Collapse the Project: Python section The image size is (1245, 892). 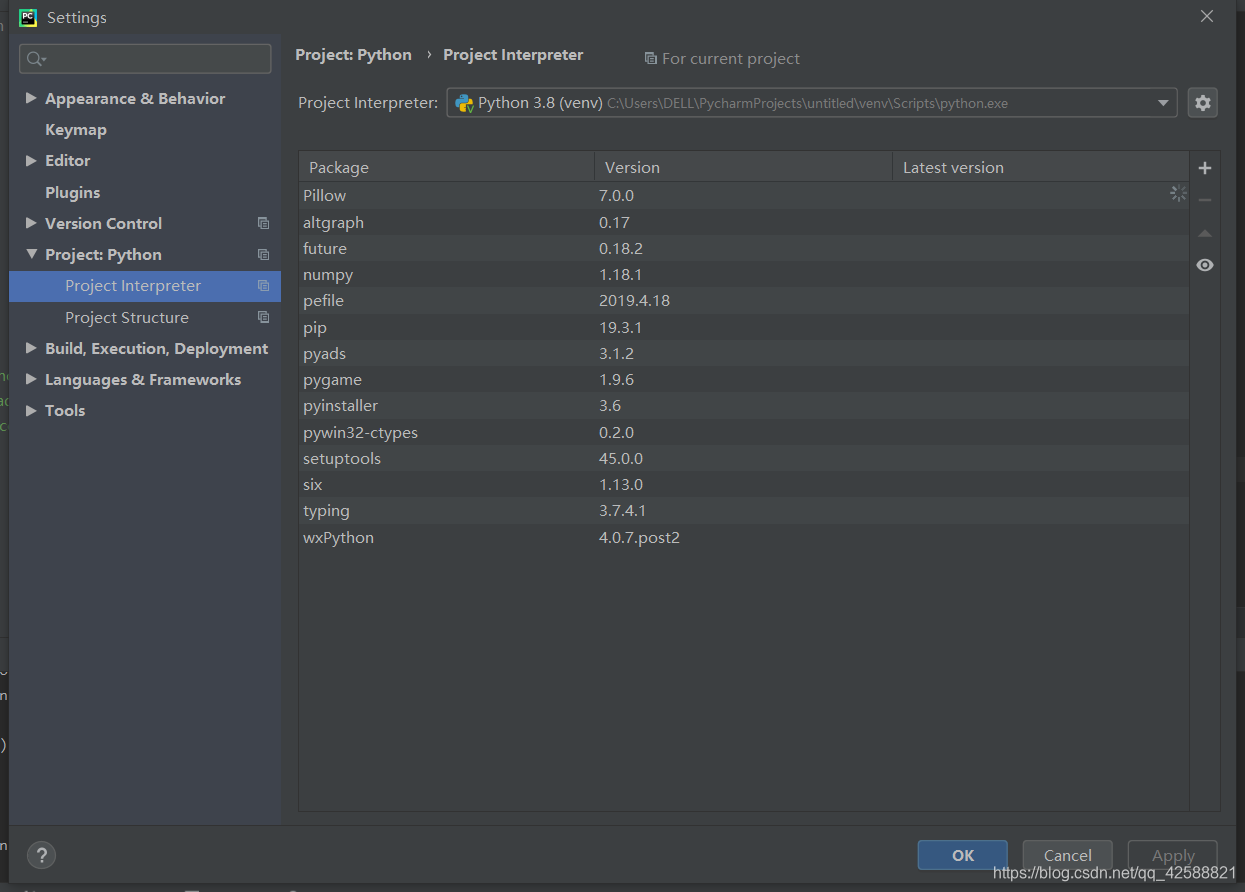[x=31, y=254]
